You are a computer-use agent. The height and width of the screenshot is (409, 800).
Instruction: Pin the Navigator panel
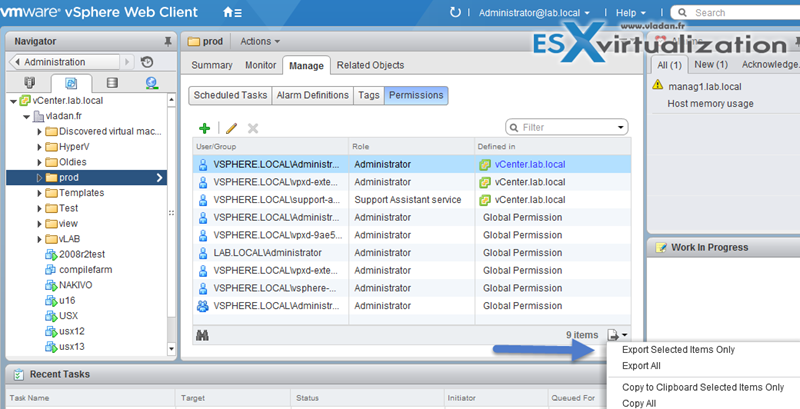(x=168, y=42)
